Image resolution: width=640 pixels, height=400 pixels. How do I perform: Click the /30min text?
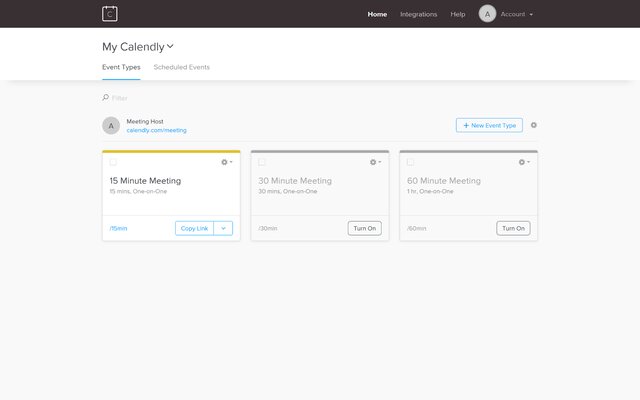tap(268, 229)
